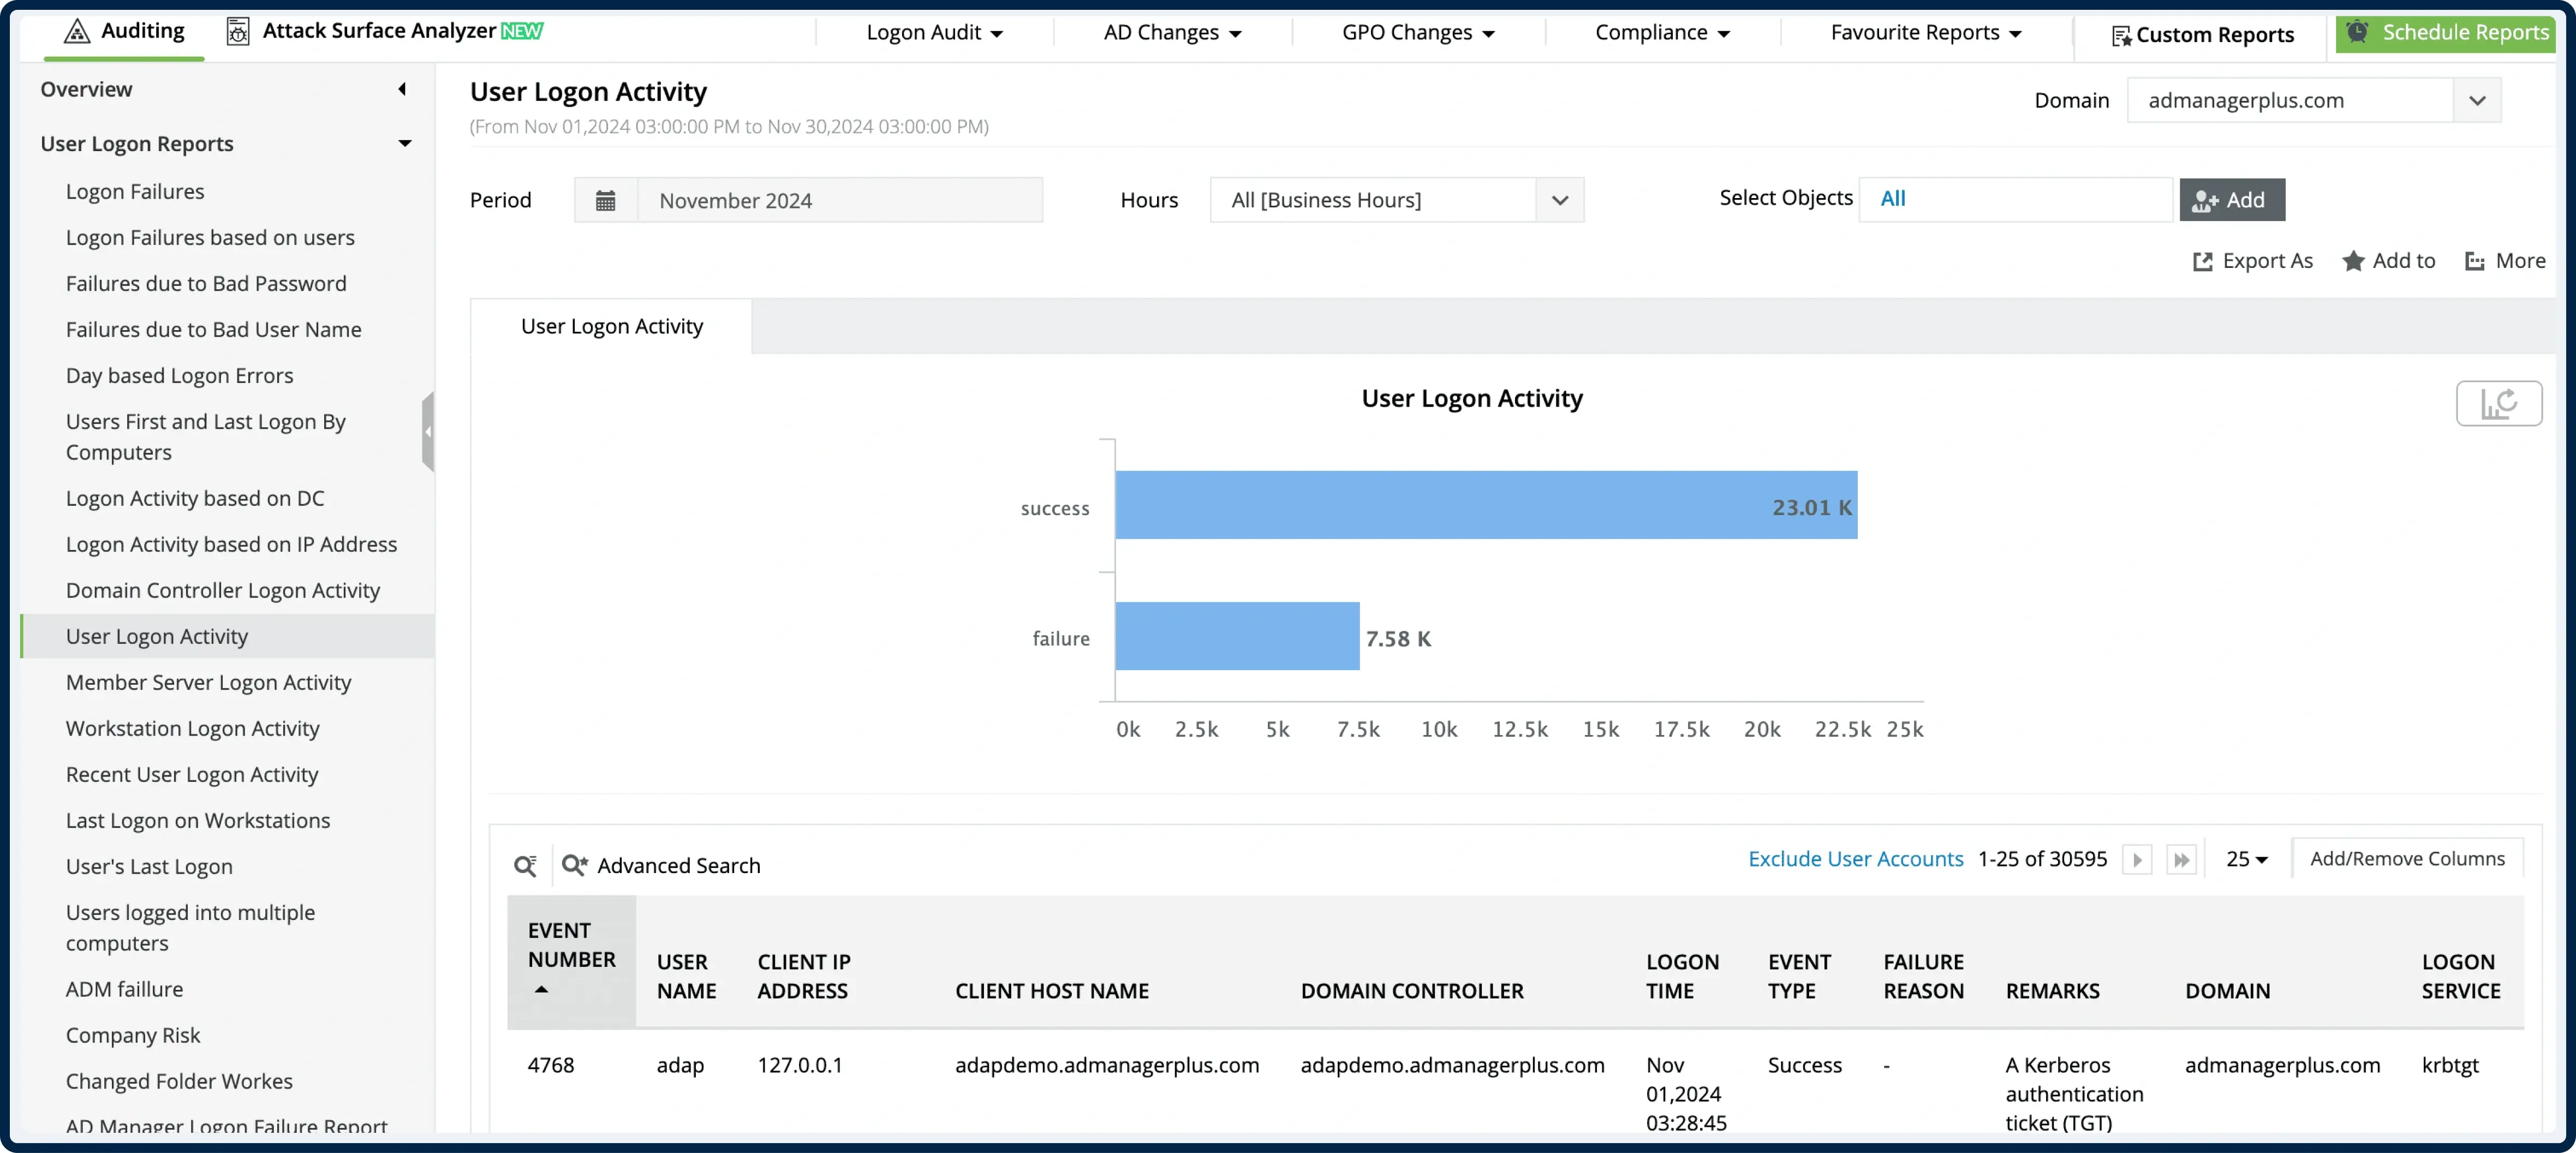Change rows per page using the 25 dropdown
This screenshot has width=2576, height=1153.
(2246, 858)
